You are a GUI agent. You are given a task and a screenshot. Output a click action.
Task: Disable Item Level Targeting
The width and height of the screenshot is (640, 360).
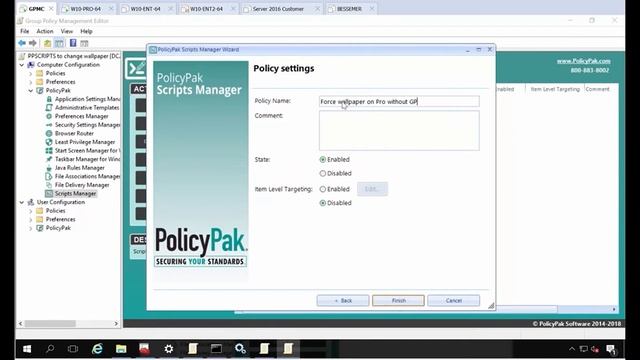pos(323,203)
